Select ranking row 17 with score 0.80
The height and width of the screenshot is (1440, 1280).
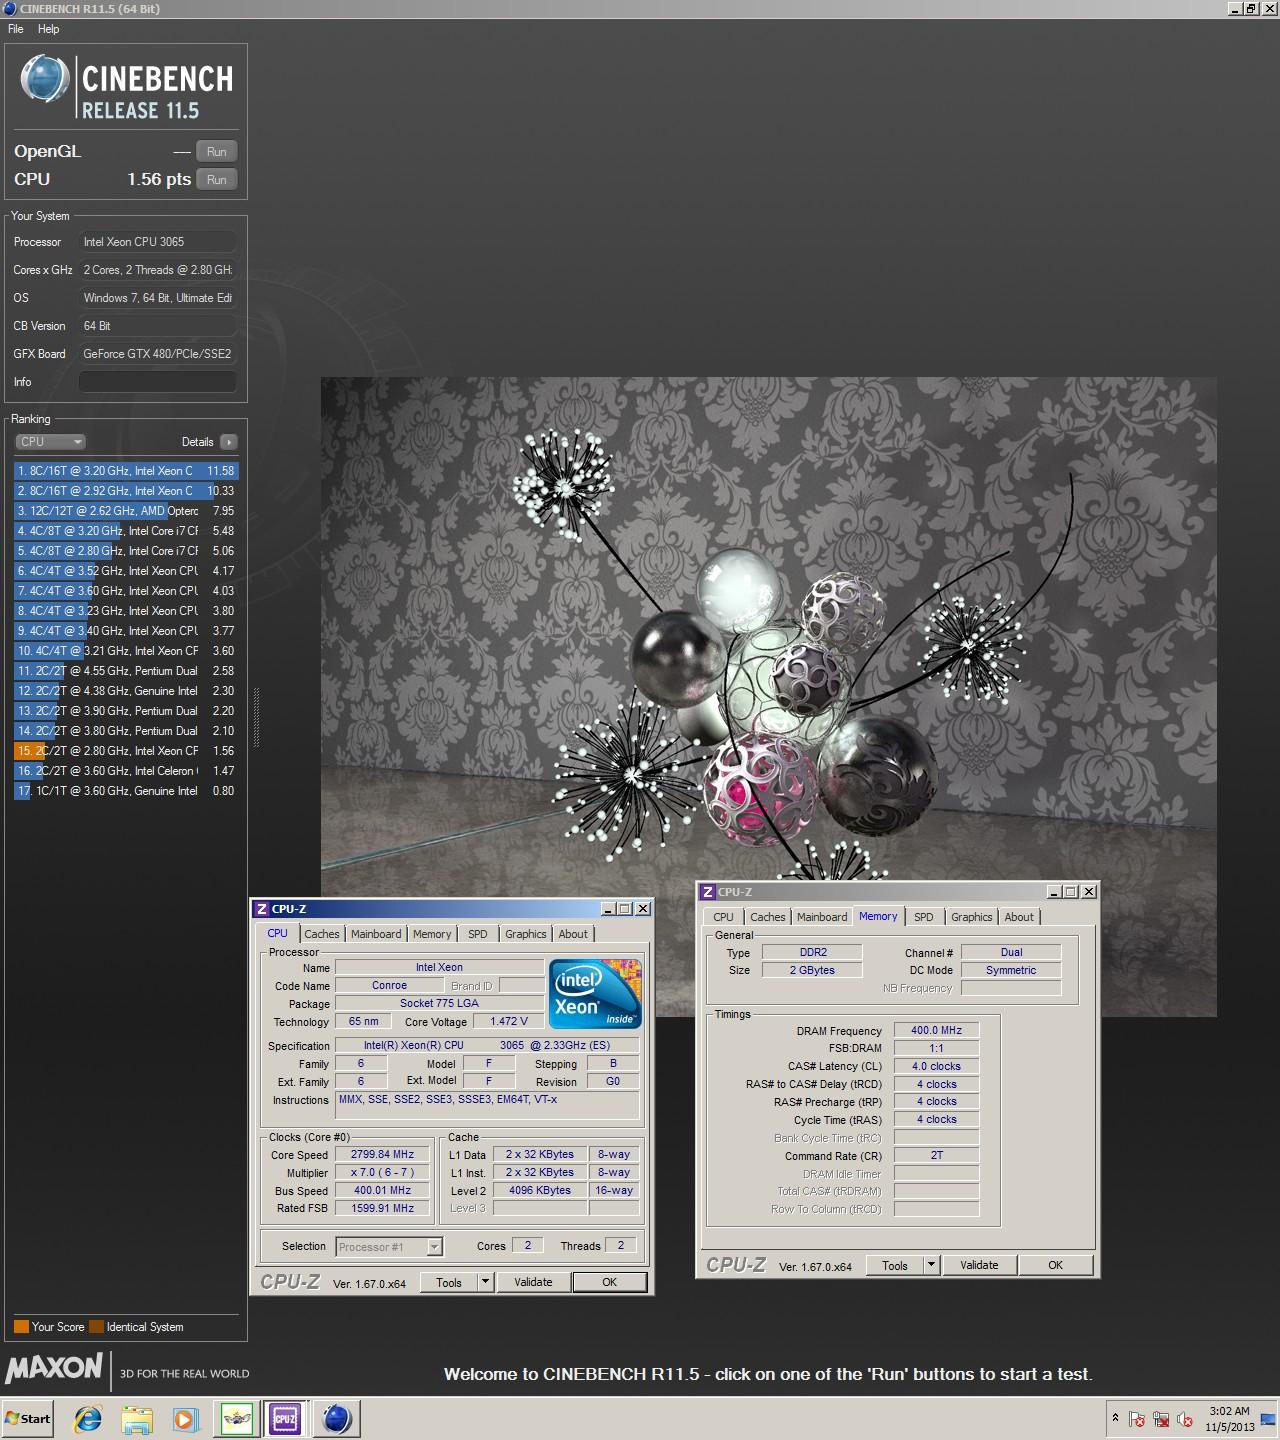pos(126,791)
